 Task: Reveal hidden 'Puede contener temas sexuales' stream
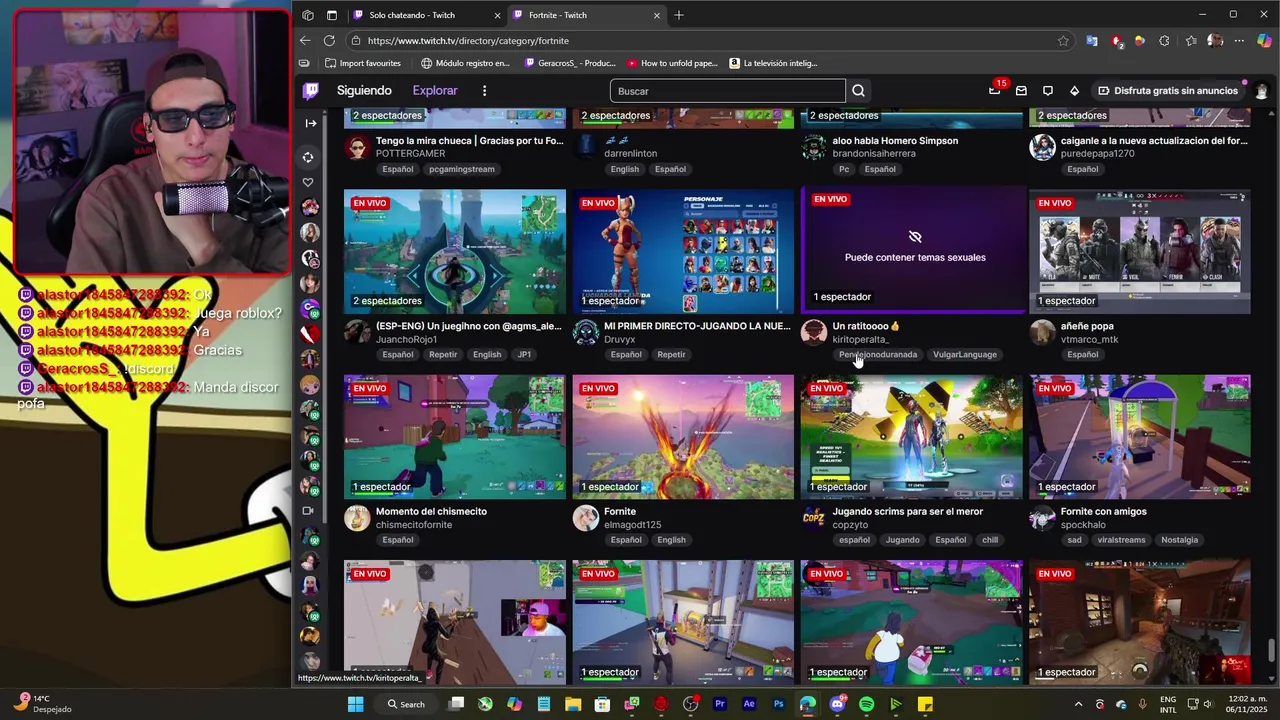[x=914, y=248]
